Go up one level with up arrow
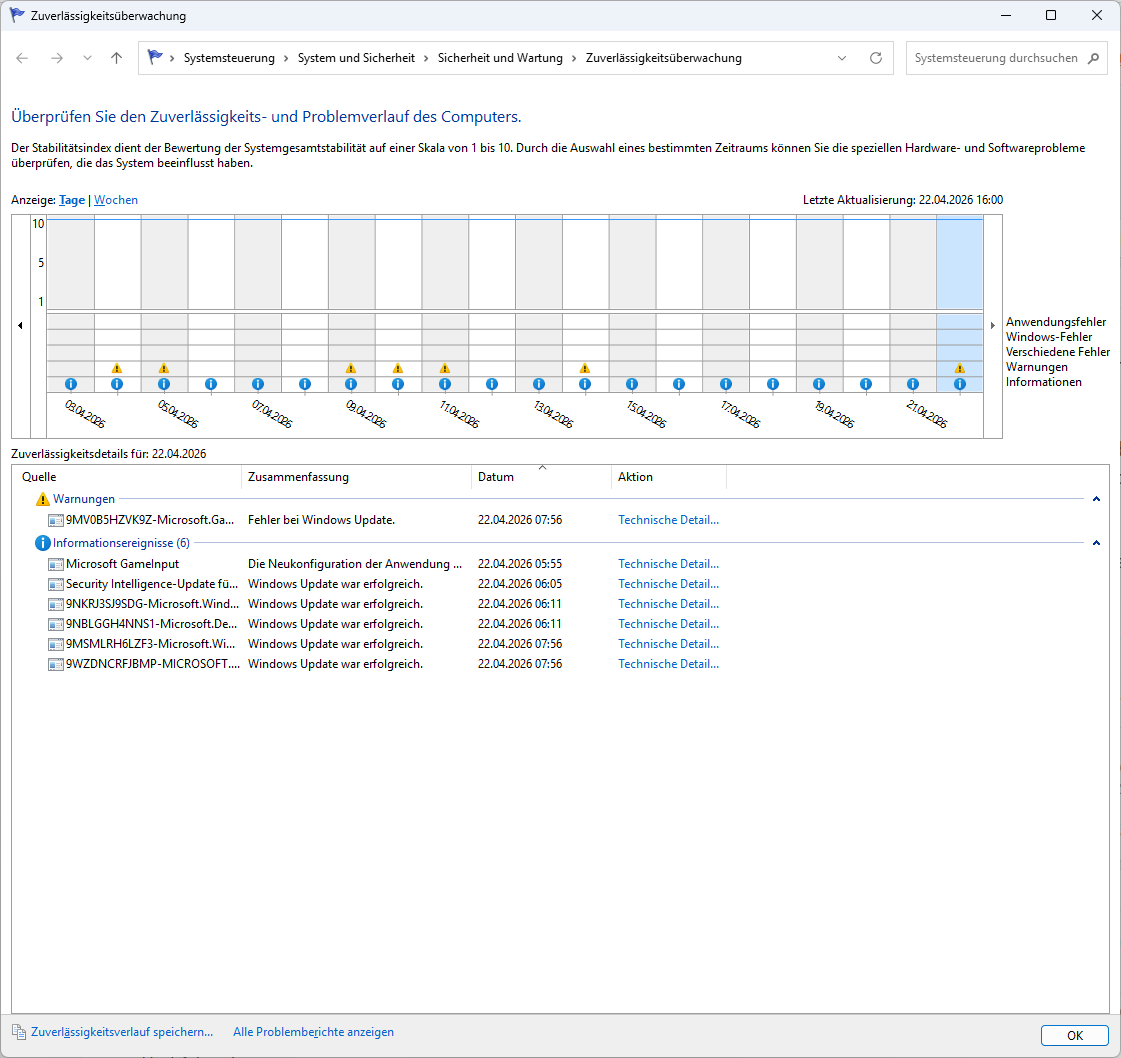The image size is (1121, 1058). (117, 58)
